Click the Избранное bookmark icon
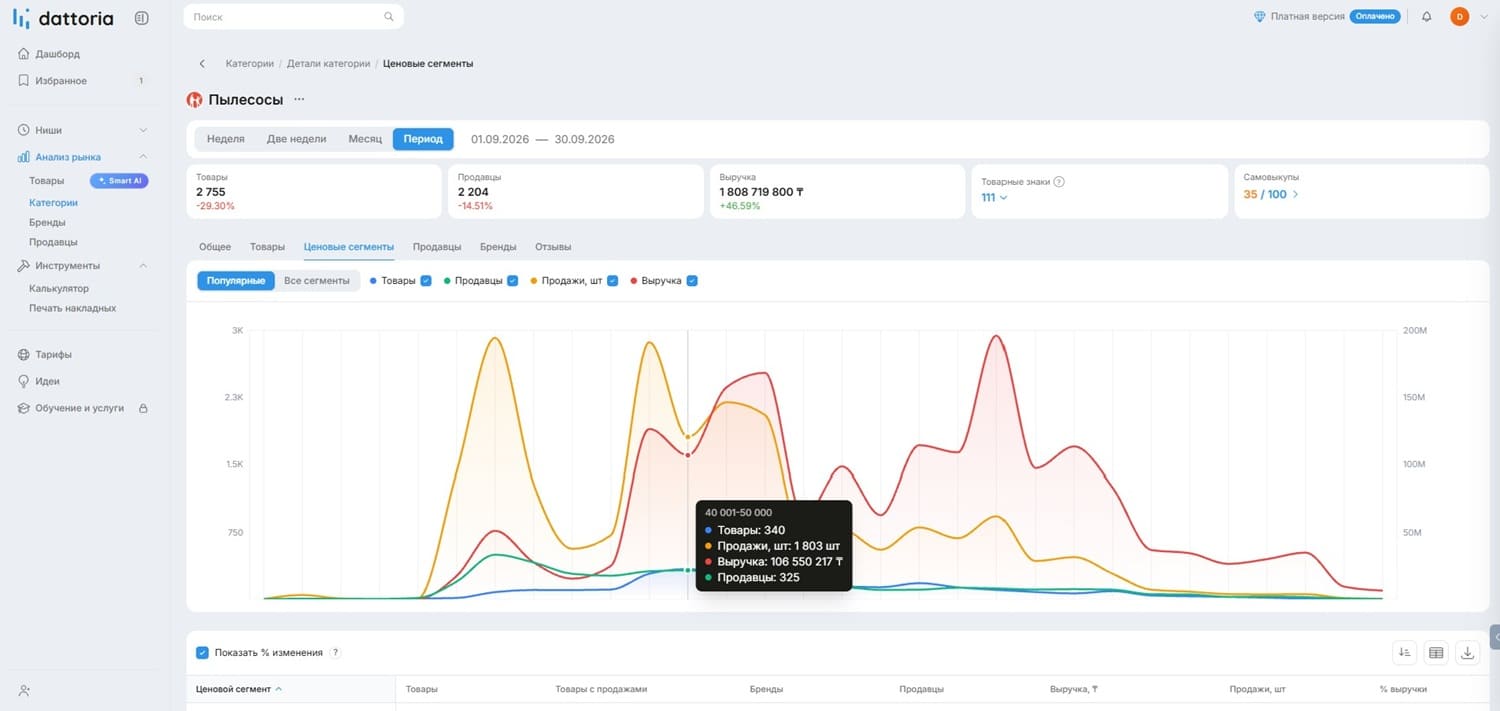The height and width of the screenshot is (711, 1500). click(x=24, y=81)
